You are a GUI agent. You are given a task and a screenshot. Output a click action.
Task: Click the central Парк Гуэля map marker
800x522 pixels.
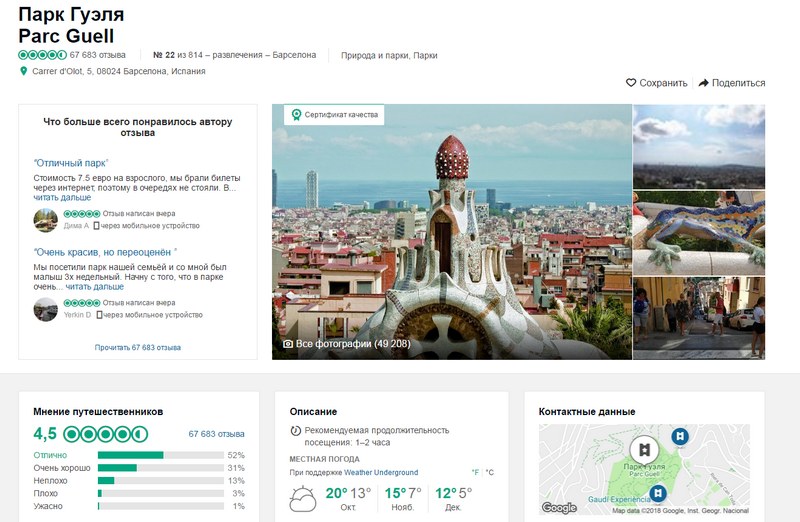pos(645,449)
